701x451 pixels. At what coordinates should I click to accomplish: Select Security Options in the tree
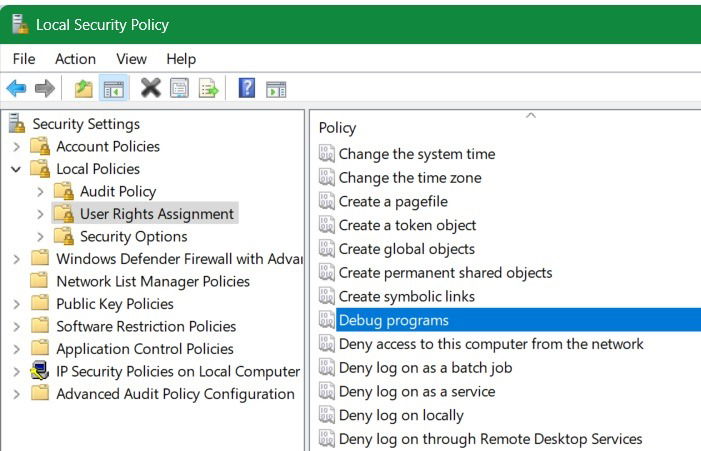133,236
